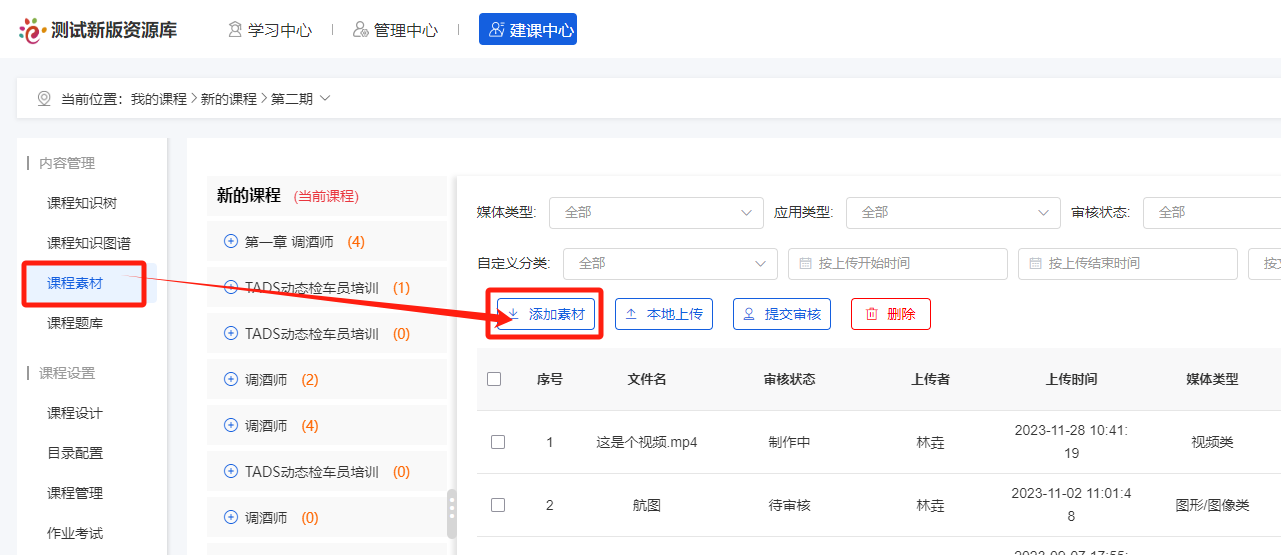Open 媒体类型 dropdown
Image resolution: width=1281 pixels, height=555 pixels.
pyautogui.click(x=656, y=212)
